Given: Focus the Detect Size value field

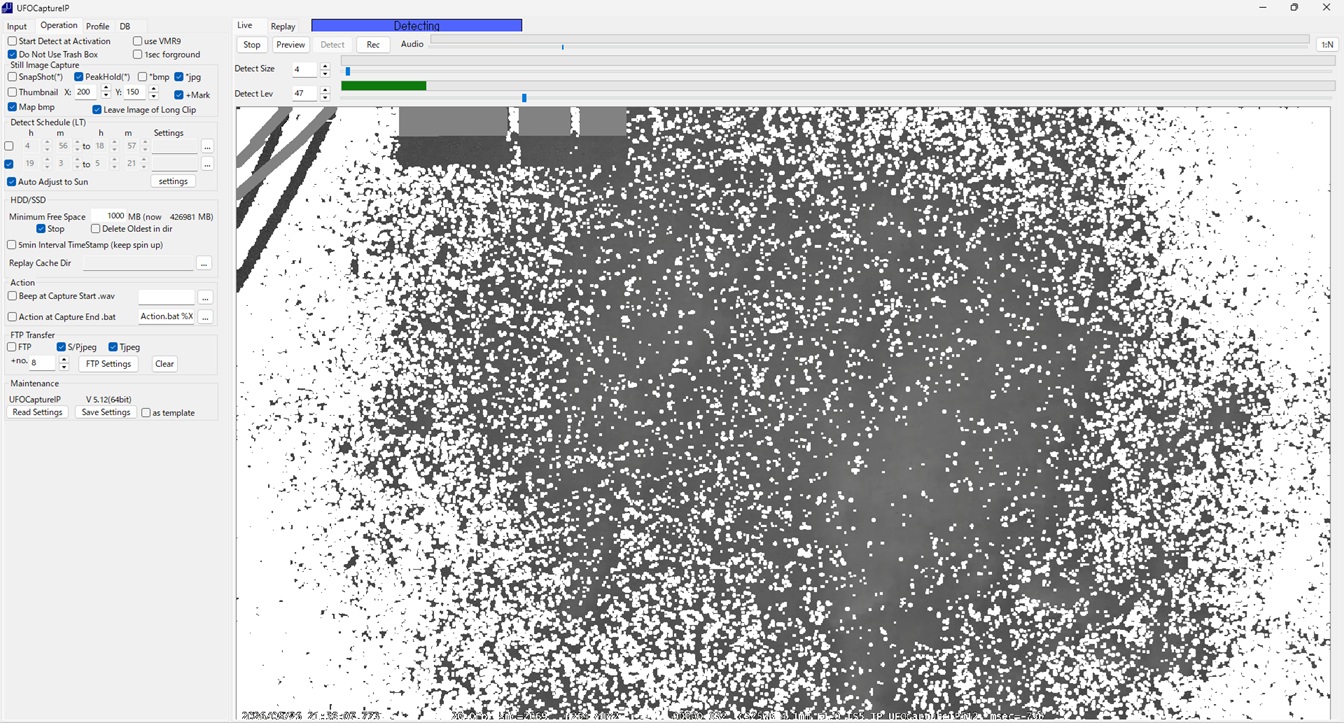Looking at the screenshot, I should [305, 70].
